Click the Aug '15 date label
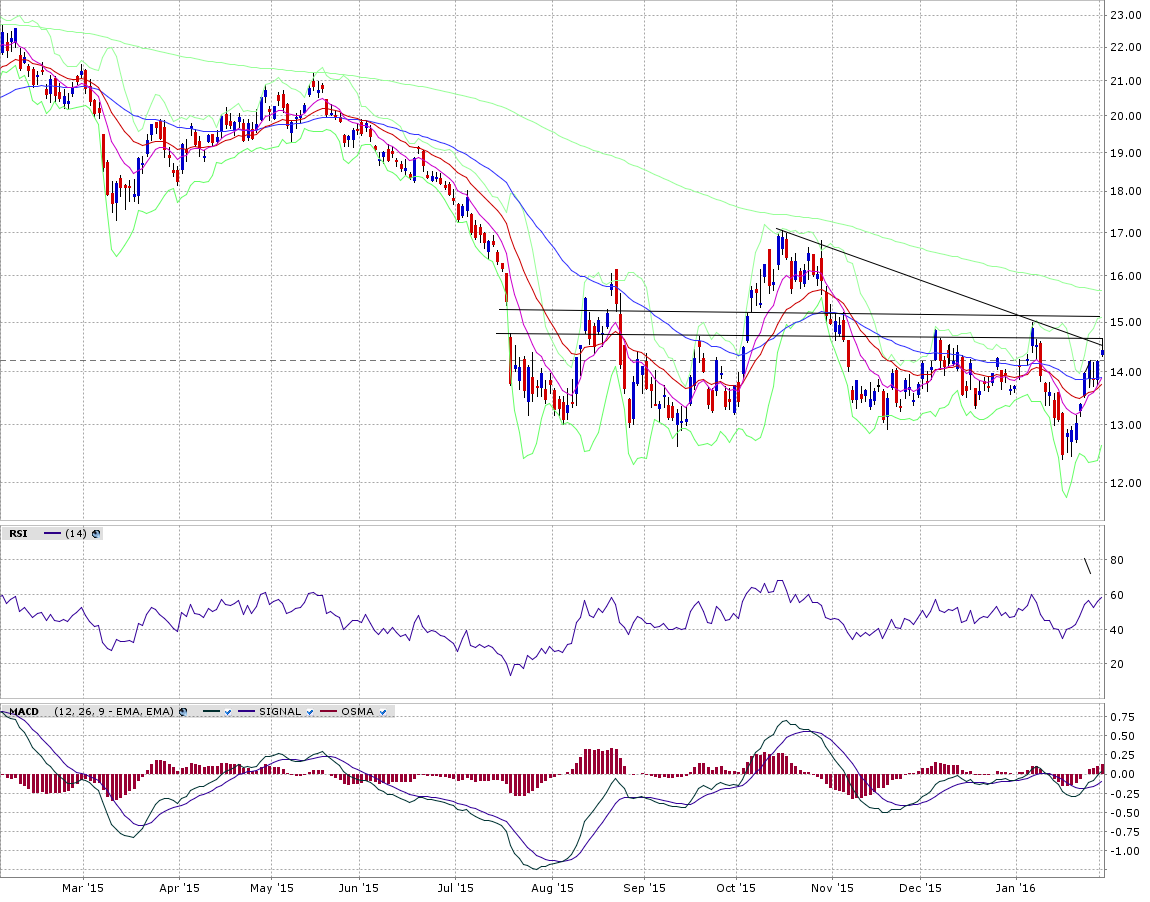 [552, 887]
